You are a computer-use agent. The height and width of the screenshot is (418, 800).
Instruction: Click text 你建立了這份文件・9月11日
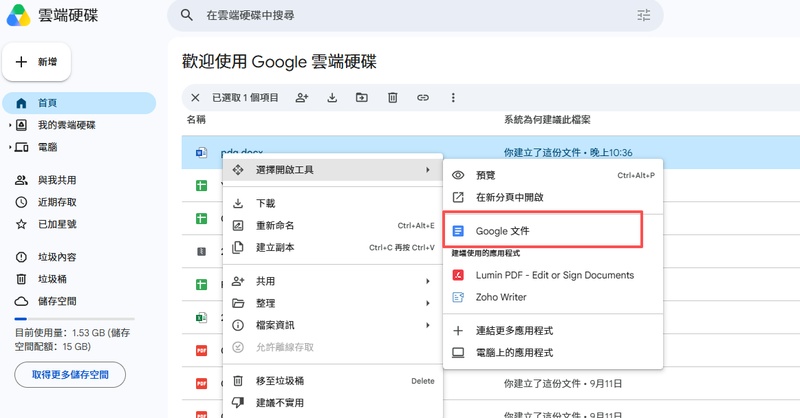pos(563,384)
